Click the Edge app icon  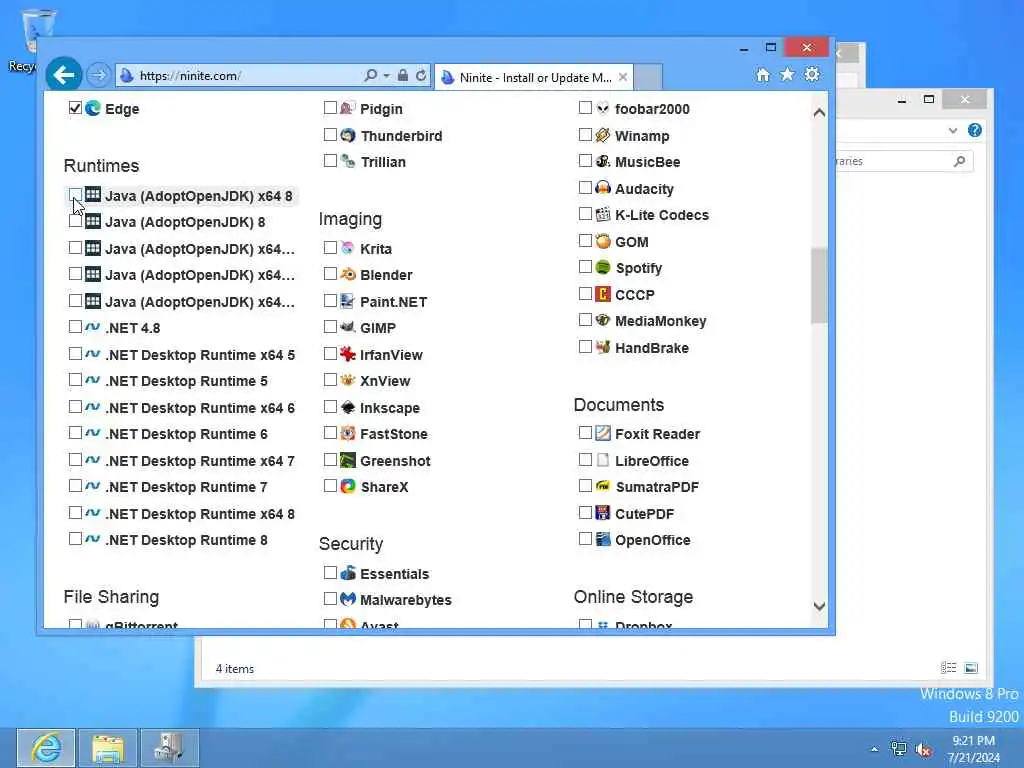[93, 108]
